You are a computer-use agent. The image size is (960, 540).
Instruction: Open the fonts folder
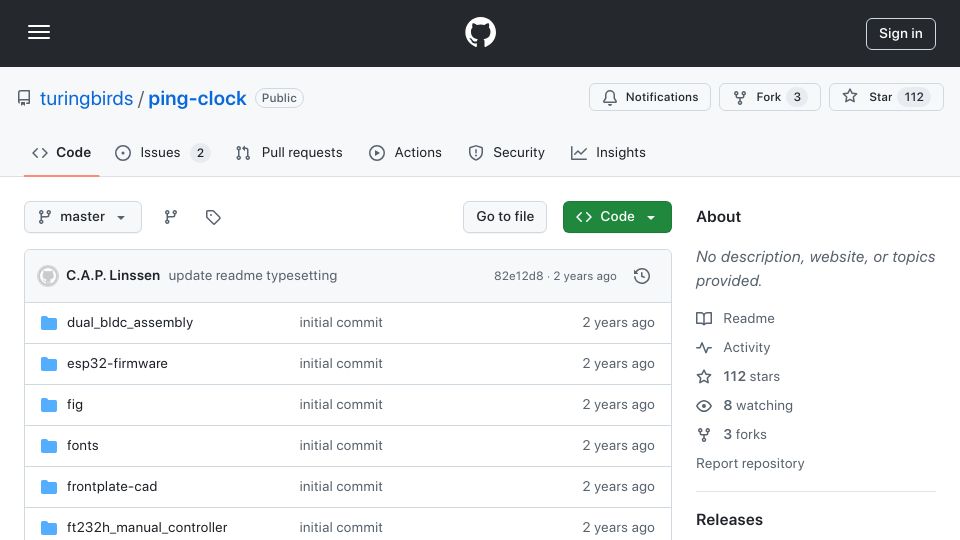83,446
